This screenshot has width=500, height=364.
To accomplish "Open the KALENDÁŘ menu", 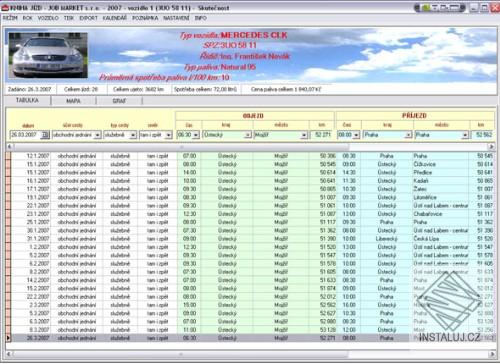I will [115, 18].
